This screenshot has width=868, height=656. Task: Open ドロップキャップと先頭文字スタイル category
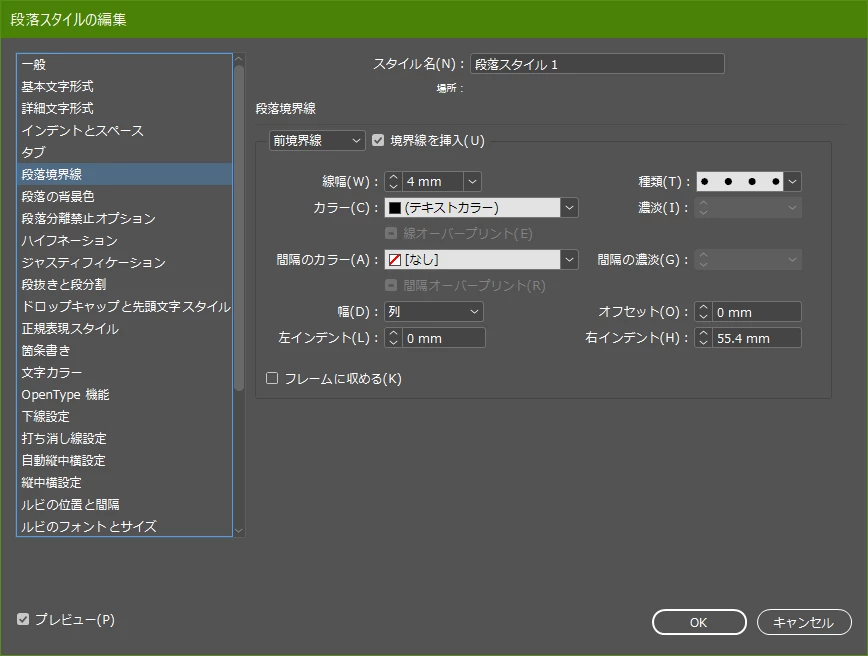tap(125, 306)
